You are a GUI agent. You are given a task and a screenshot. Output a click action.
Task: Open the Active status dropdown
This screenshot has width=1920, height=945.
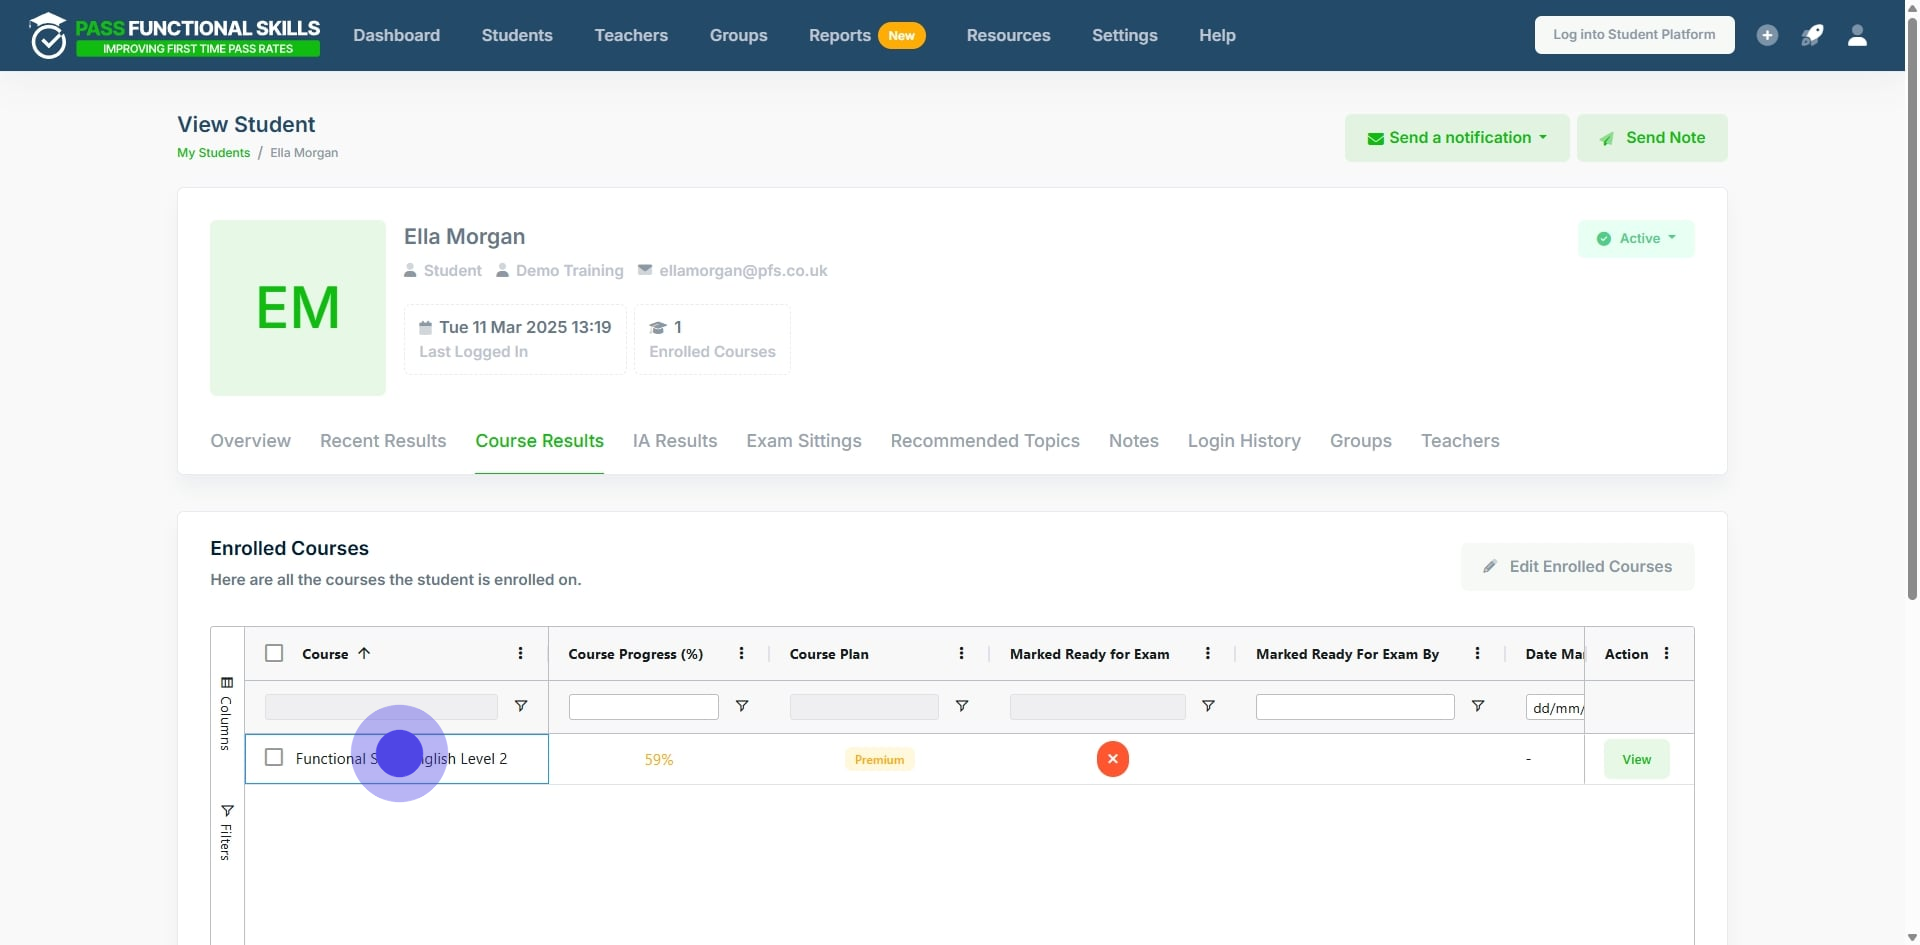1636,238
